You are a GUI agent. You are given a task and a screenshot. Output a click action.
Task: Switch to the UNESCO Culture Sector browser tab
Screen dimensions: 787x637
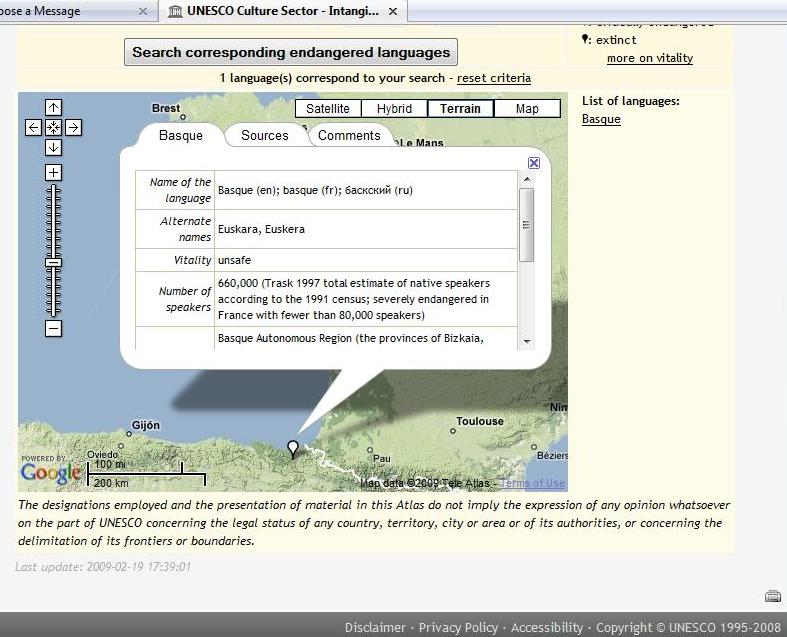coord(283,11)
